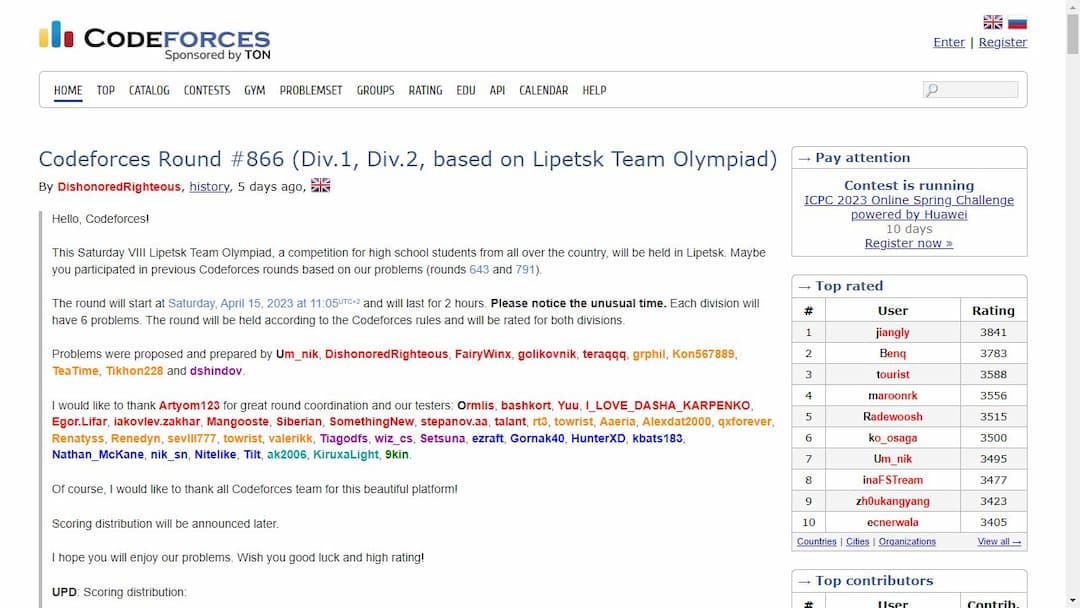Switch language using the British flag icon
Screen dimensions: 1080x608
click(992, 21)
